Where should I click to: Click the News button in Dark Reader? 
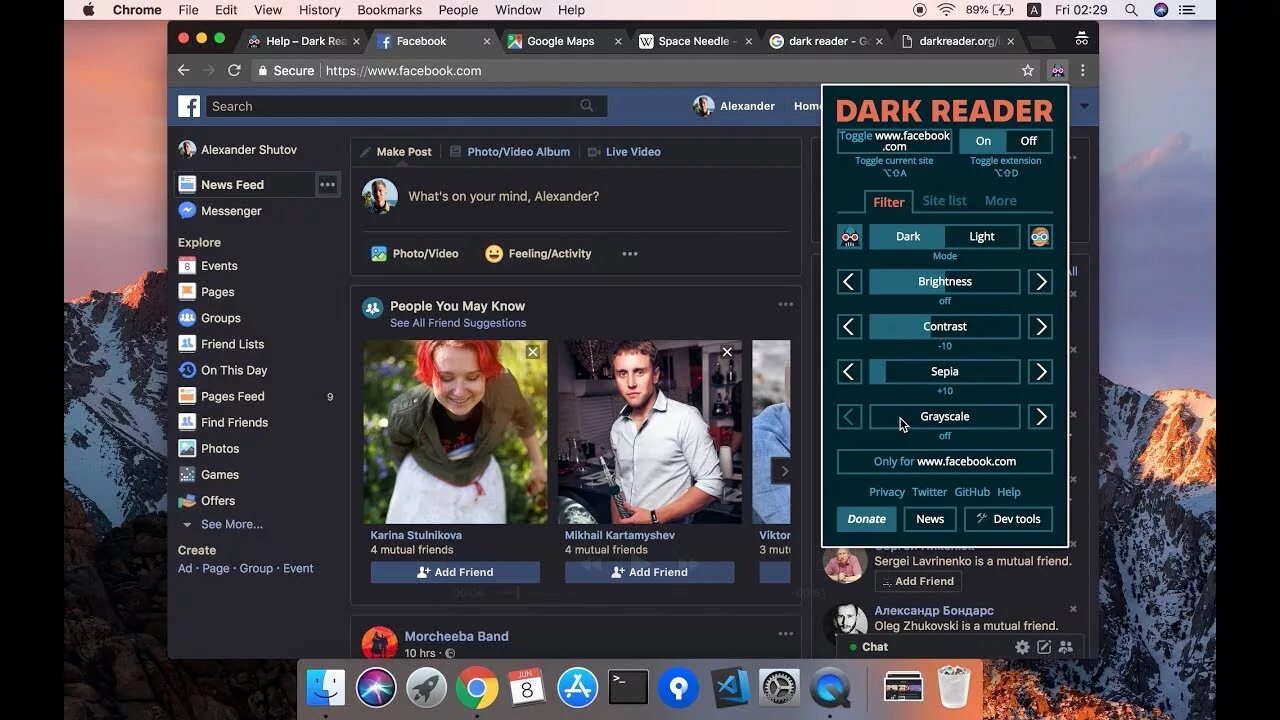930,519
